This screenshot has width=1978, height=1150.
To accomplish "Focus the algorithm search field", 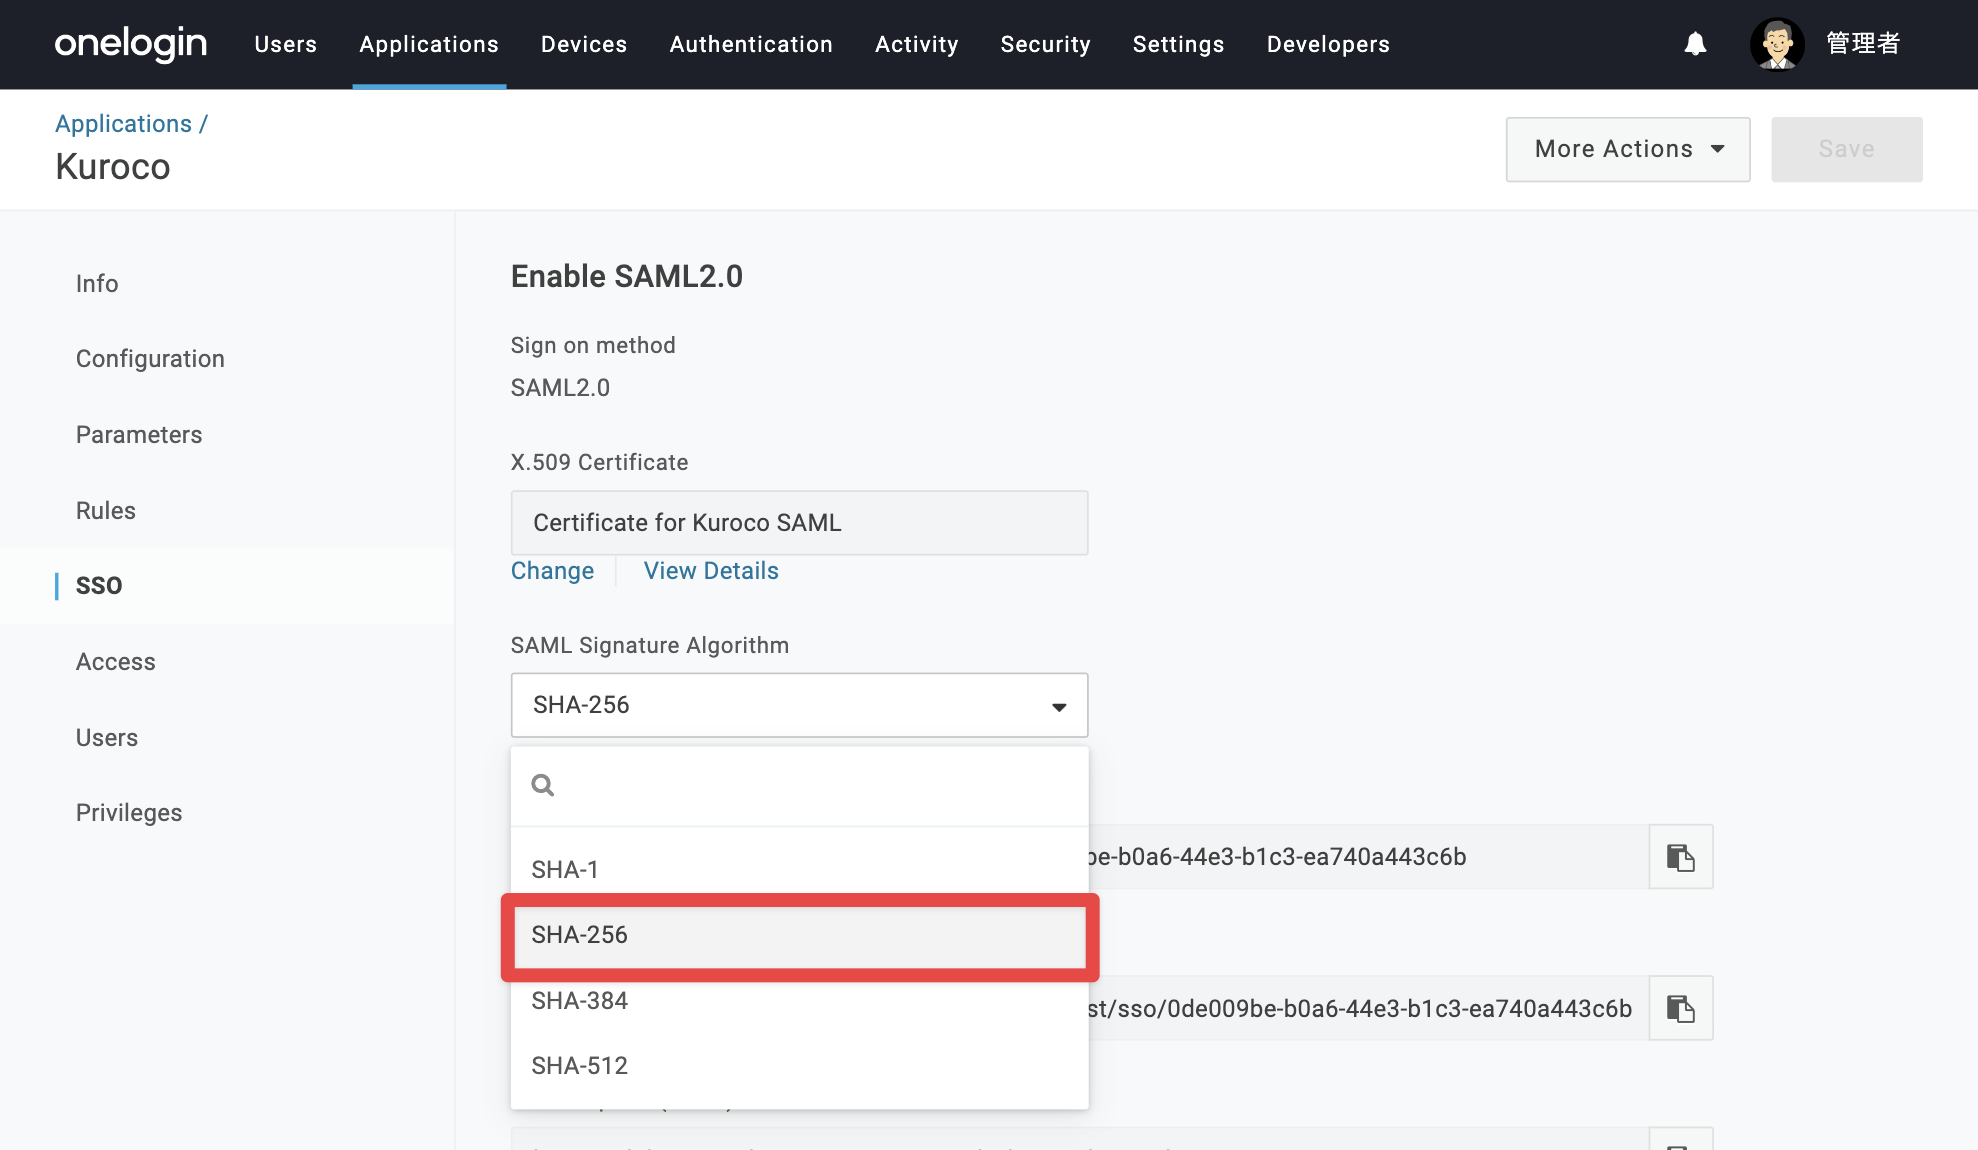I will [x=799, y=786].
